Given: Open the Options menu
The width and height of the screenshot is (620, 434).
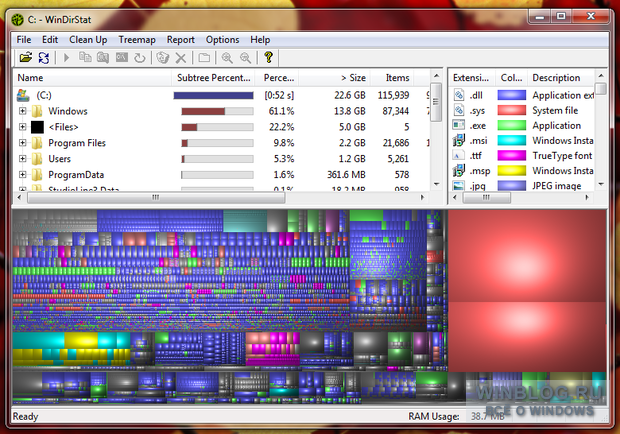Looking at the screenshot, I should 222,40.
